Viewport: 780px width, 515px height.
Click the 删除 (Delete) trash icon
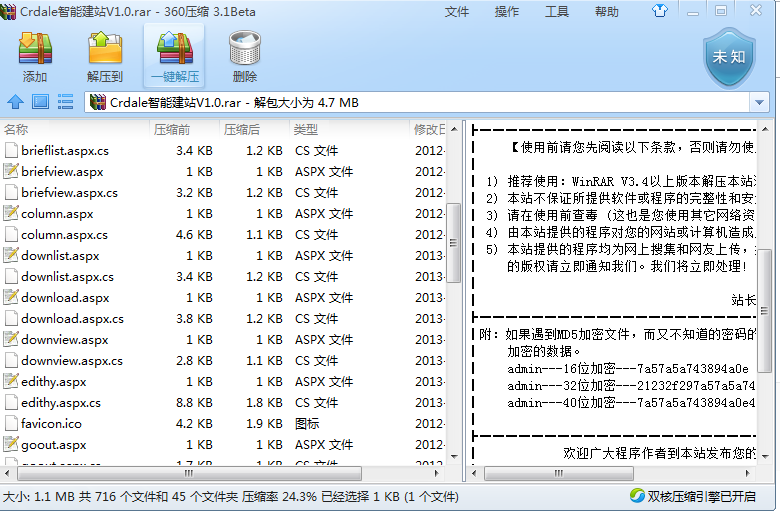[245, 48]
